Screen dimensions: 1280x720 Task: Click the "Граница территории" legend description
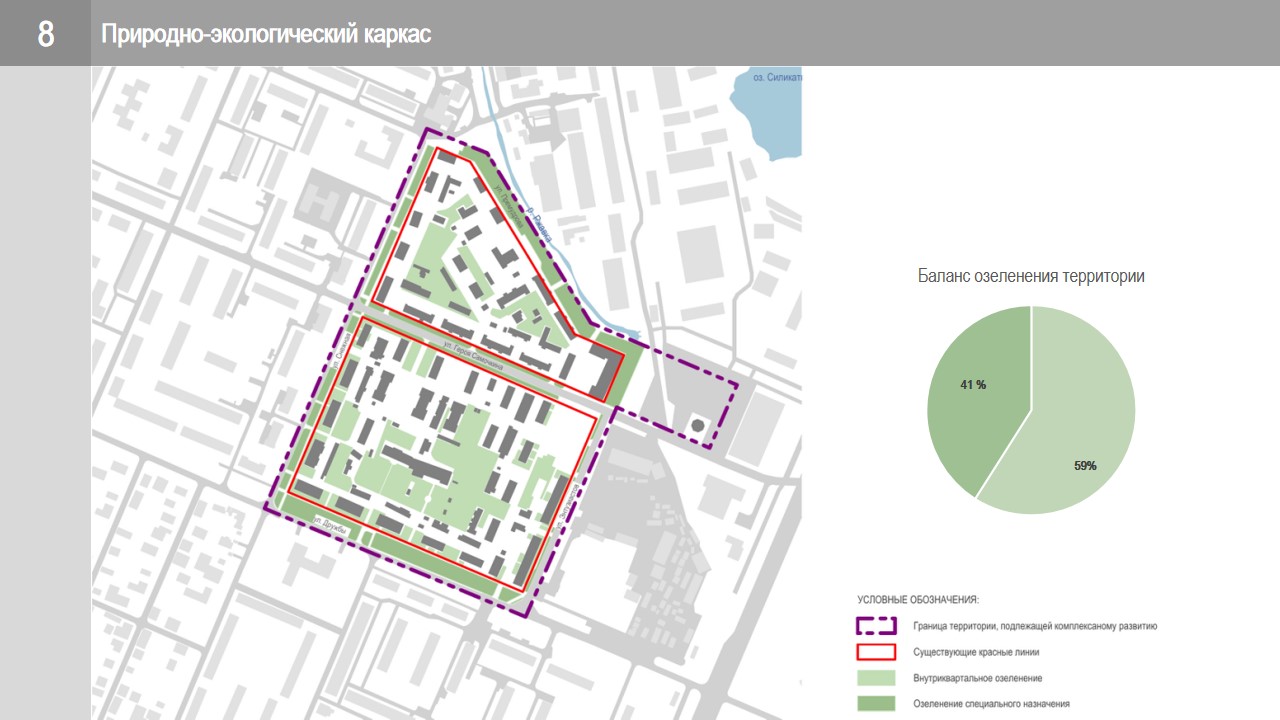1035,627
